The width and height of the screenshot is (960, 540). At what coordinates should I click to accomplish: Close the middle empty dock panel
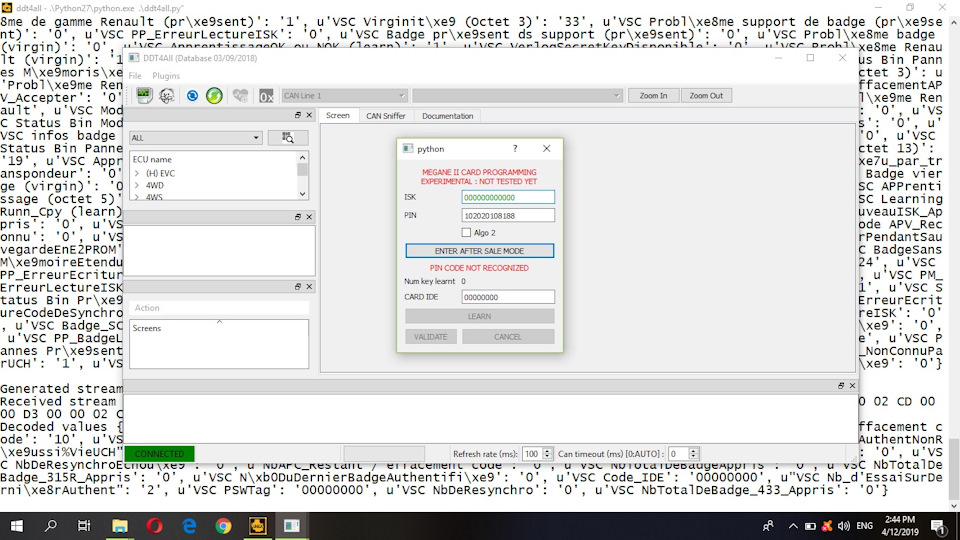pos(309,217)
